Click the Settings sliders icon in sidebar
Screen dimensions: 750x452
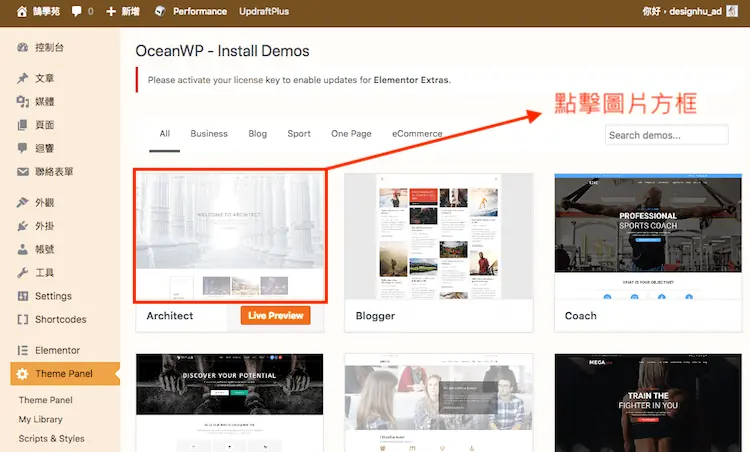tap(22, 296)
